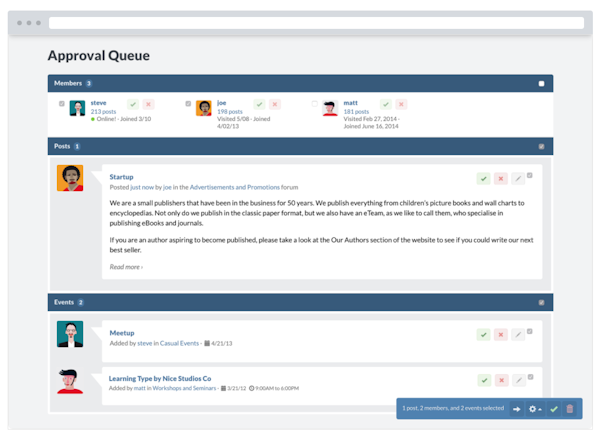Click the '4/21/13' date on Meetup event
Image resolution: width=600 pixels, height=432 pixels.
click(x=222, y=343)
